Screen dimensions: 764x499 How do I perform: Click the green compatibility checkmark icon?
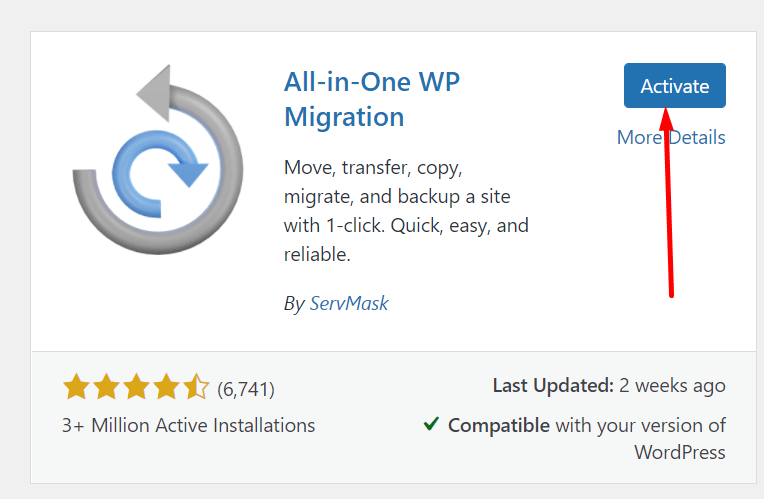pyautogui.click(x=431, y=424)
